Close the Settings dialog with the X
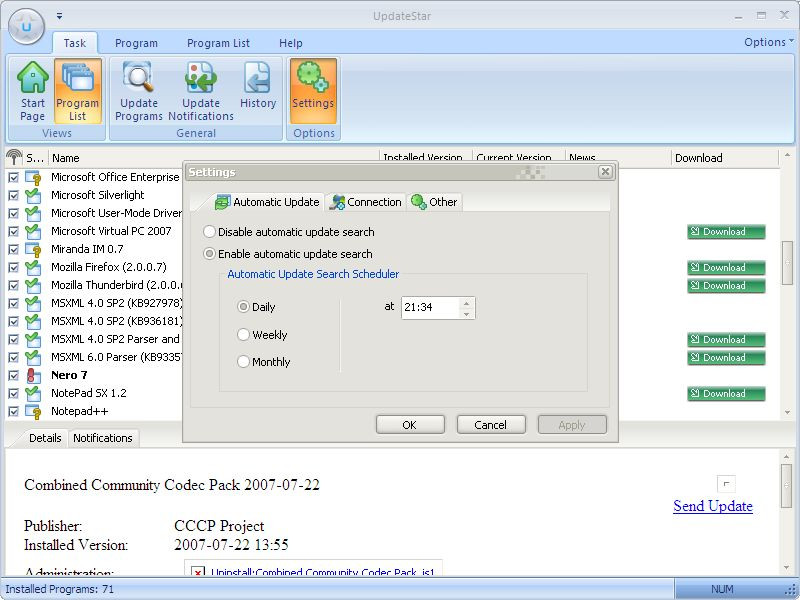The height and width of the screenshot is (600, 800). point(605,172)
